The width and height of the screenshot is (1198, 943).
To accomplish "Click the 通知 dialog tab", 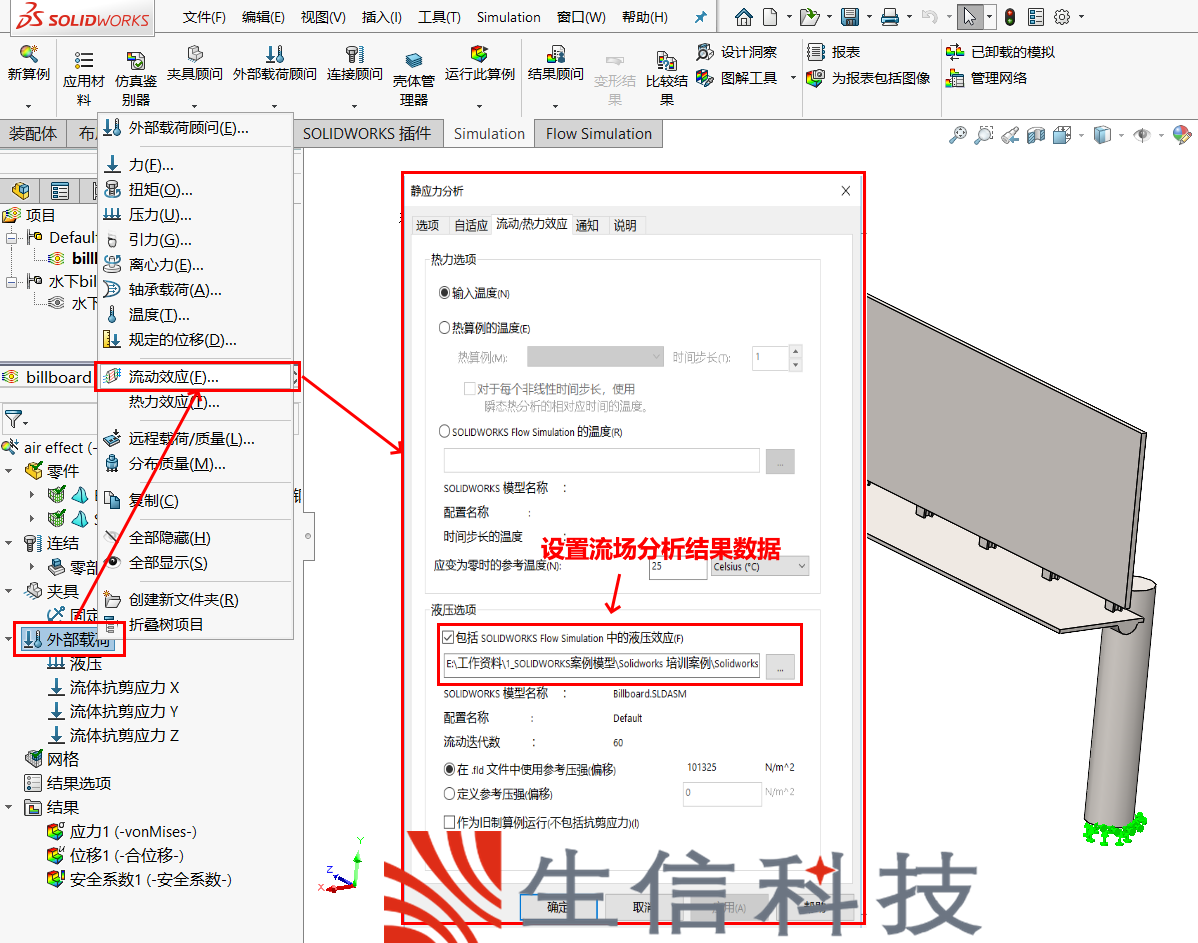I will tap(587, 225).
